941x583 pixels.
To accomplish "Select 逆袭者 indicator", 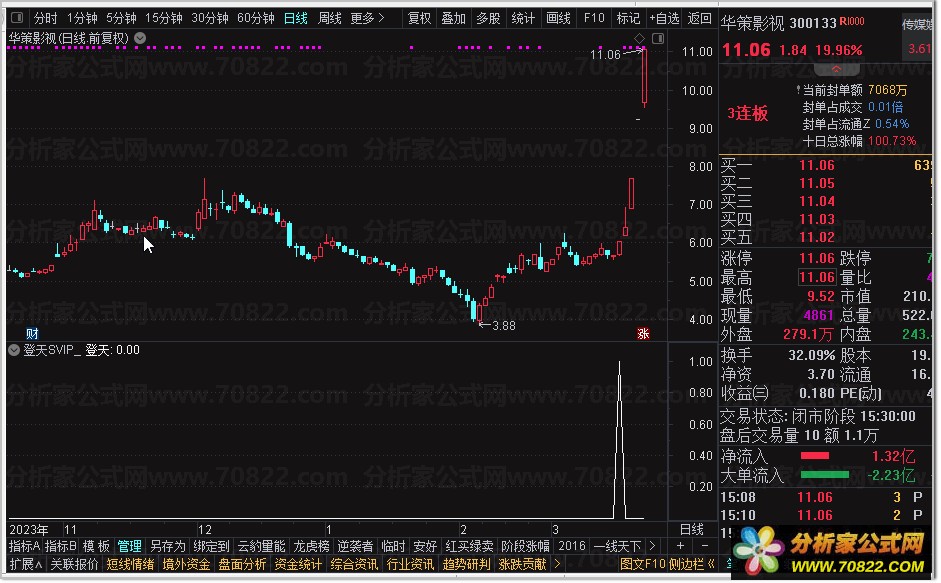I will pyautogui.click(x=355, y=546).
